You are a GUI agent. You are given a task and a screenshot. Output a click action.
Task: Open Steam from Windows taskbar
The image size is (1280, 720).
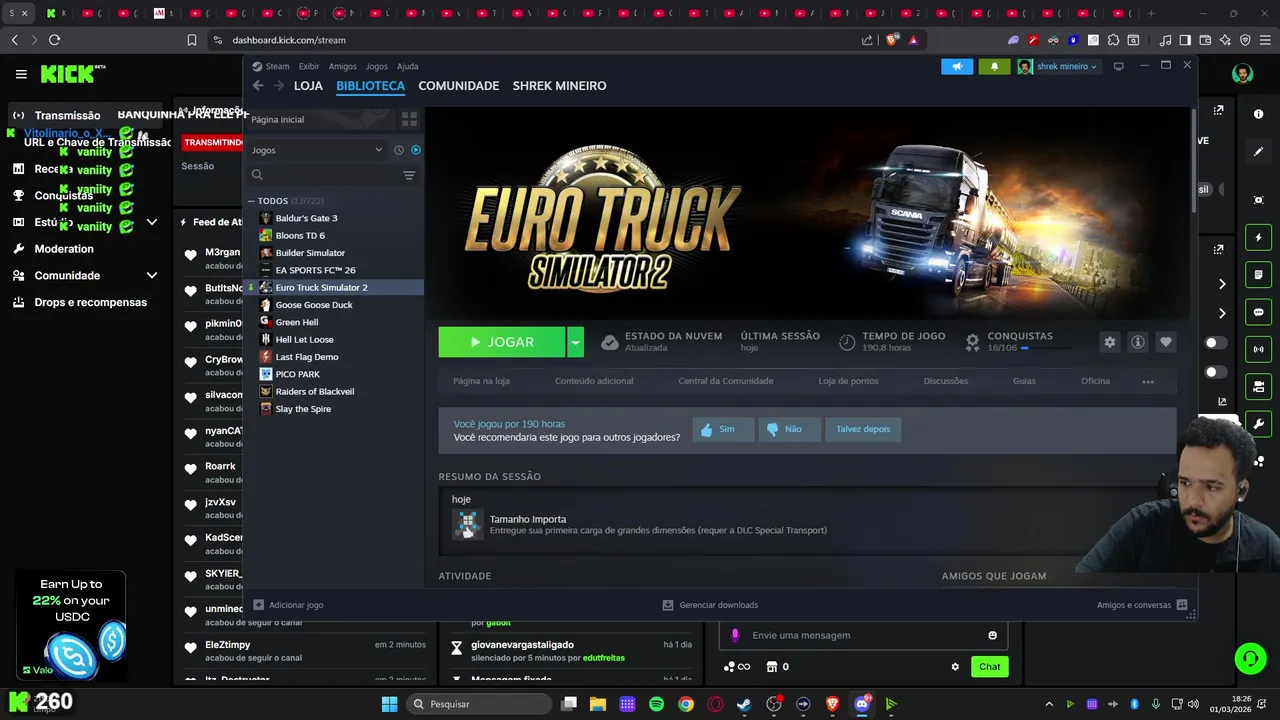tap(744, 704)
